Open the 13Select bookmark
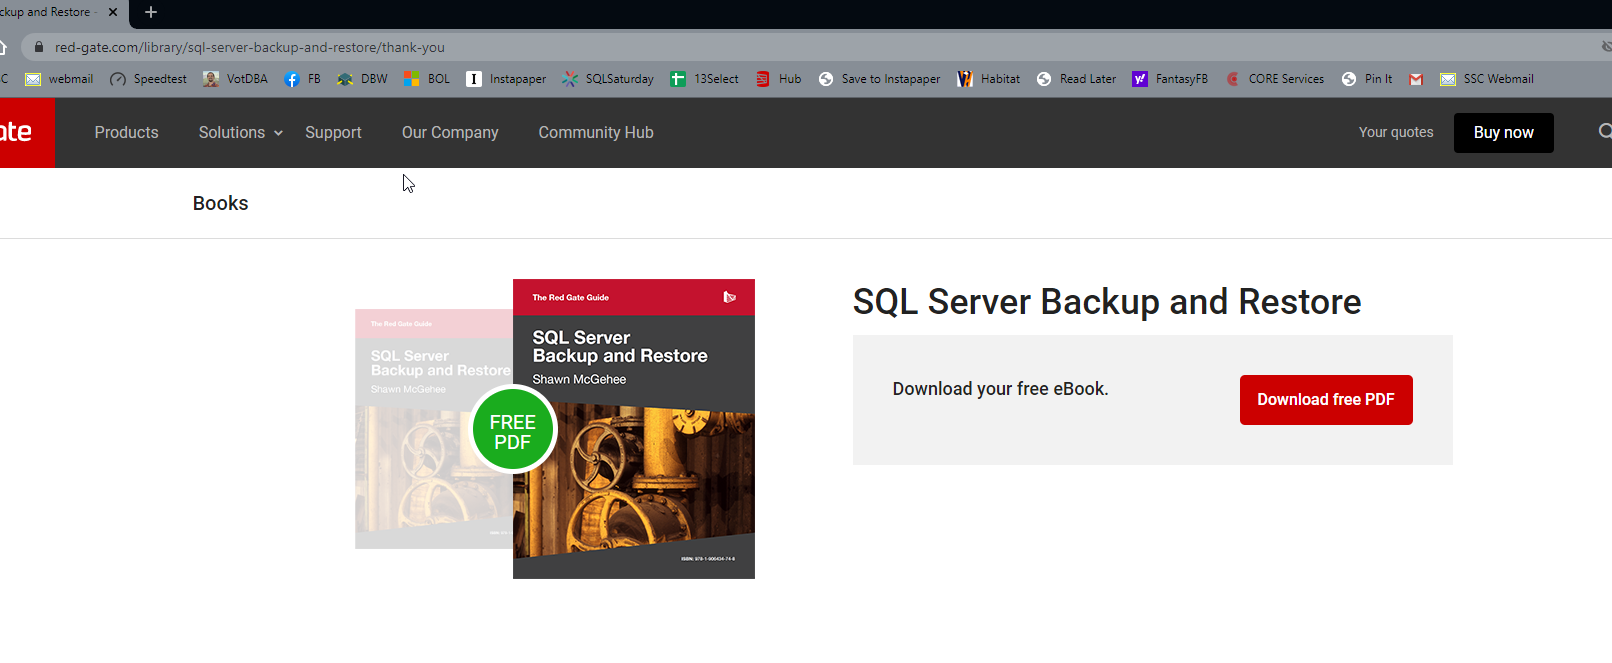1612x663 pixels. point(705,79)
